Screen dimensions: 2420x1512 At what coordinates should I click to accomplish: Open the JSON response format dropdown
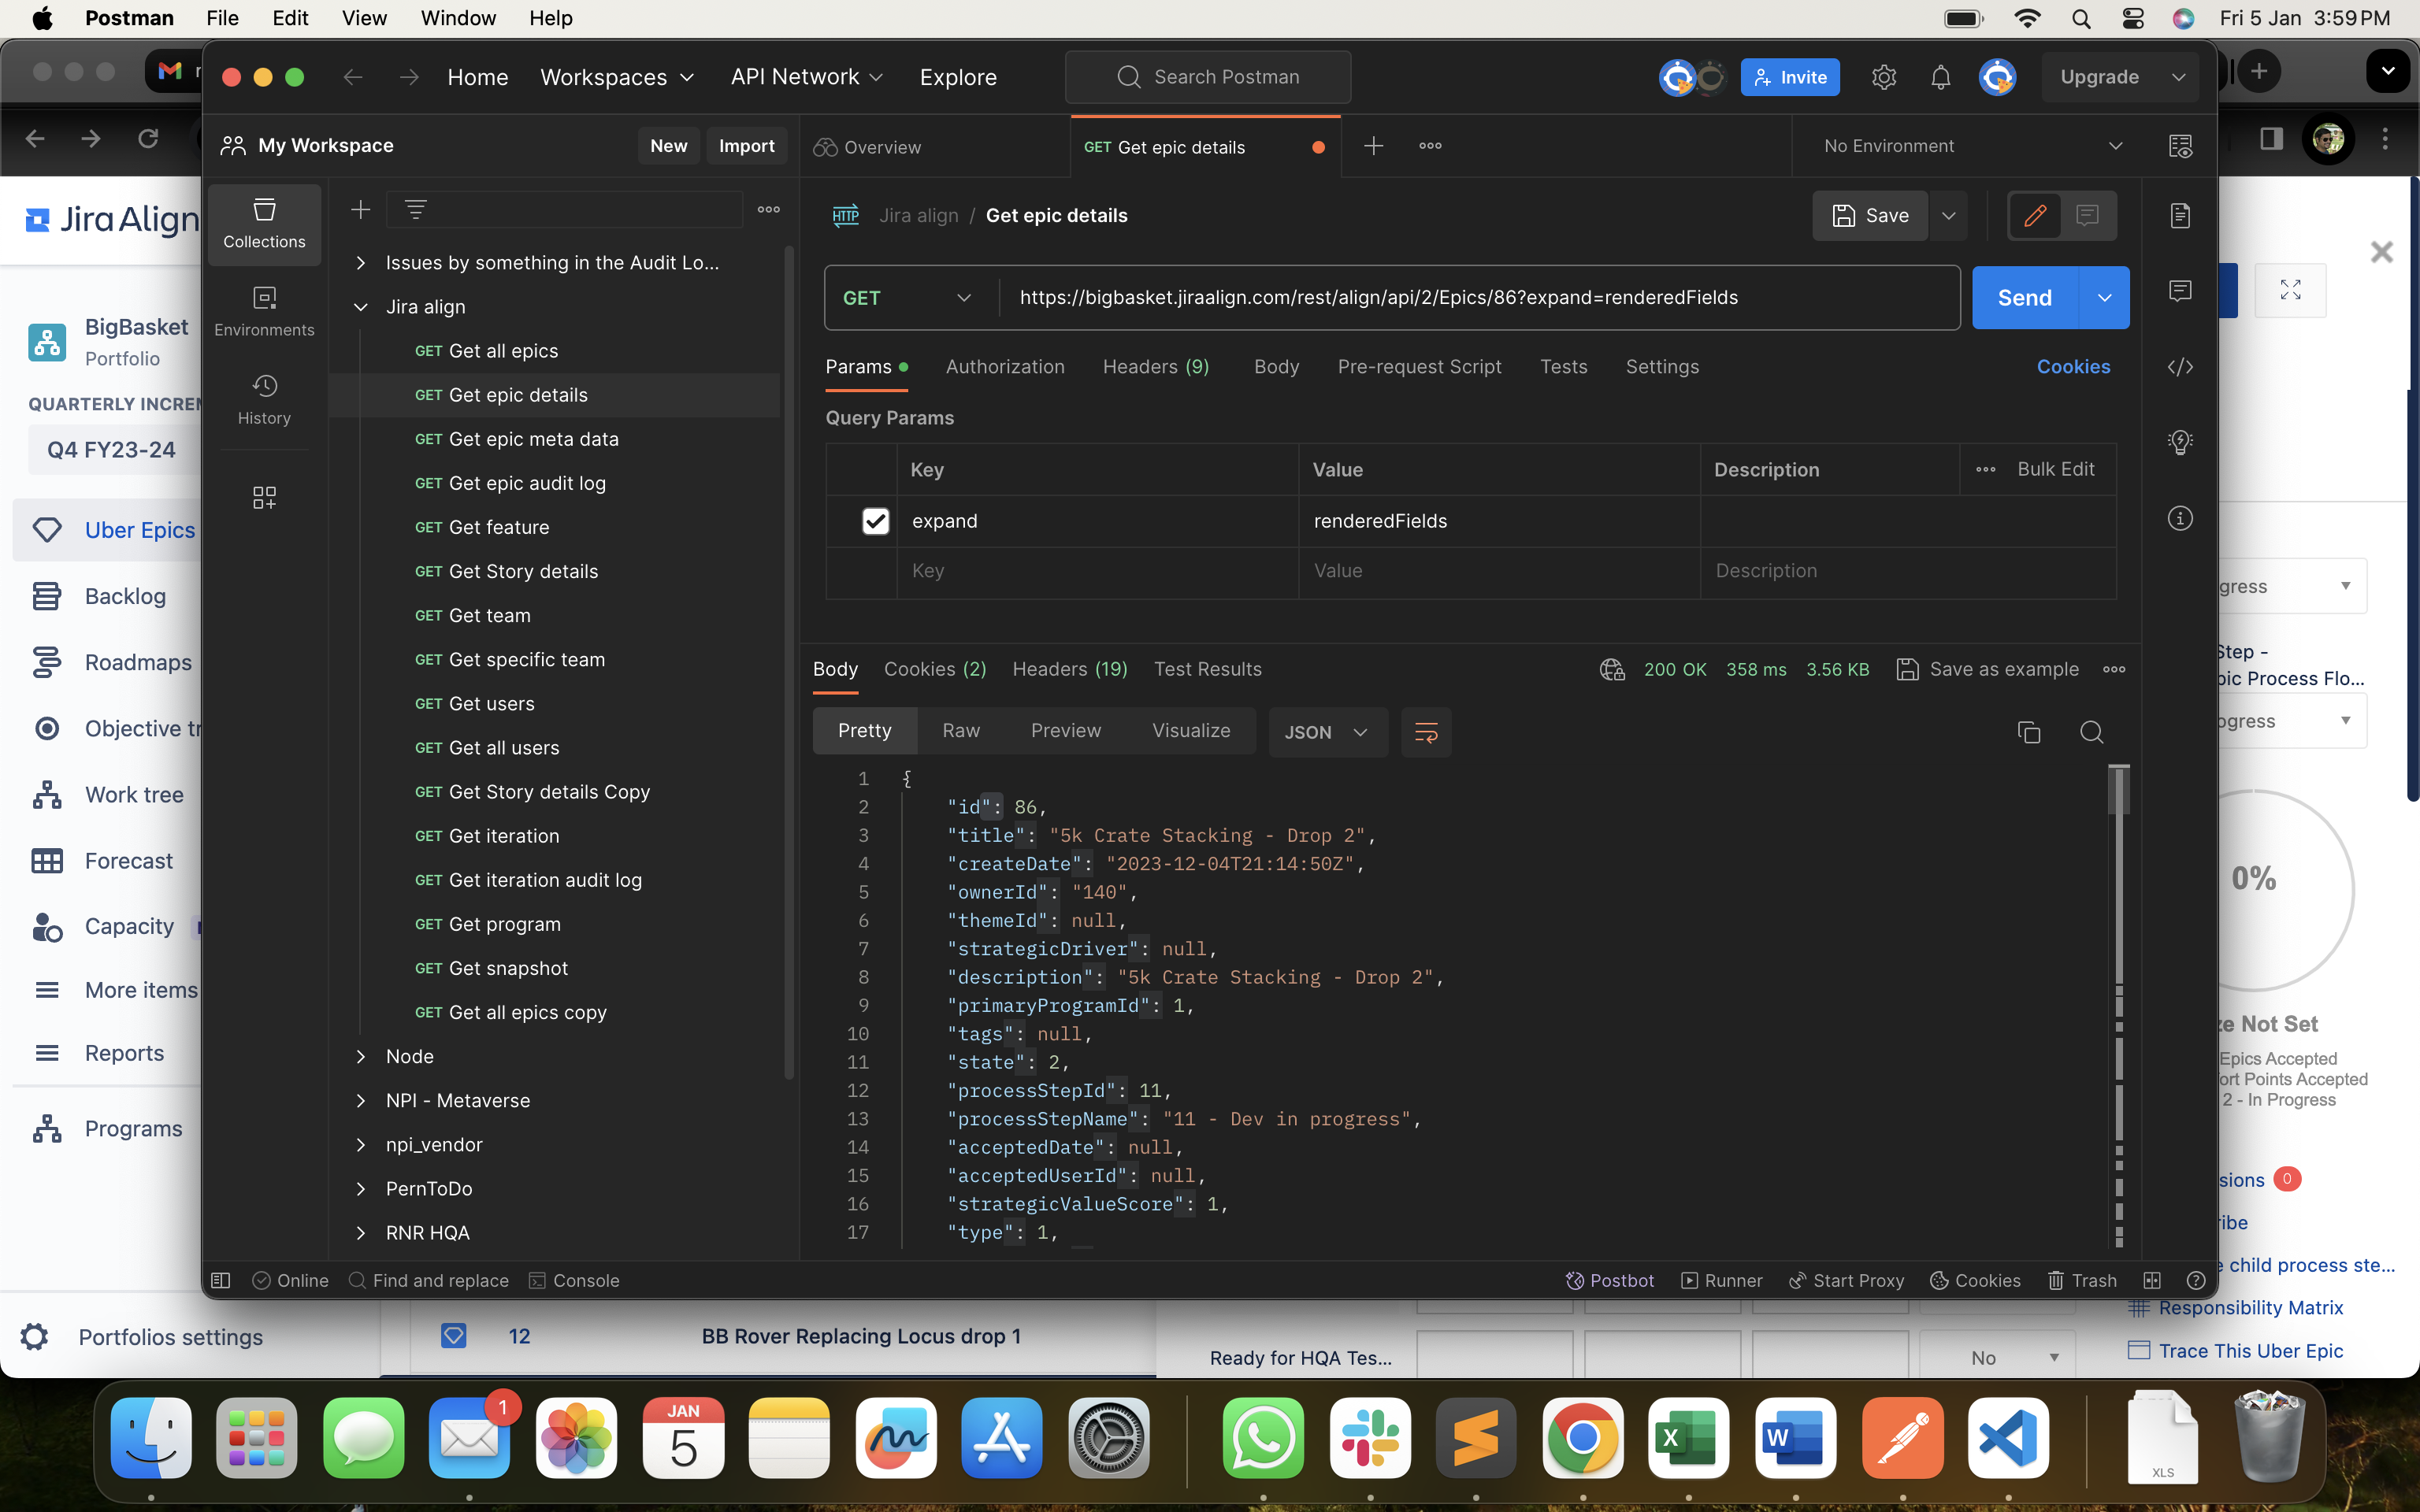[x=1327, y=732]
